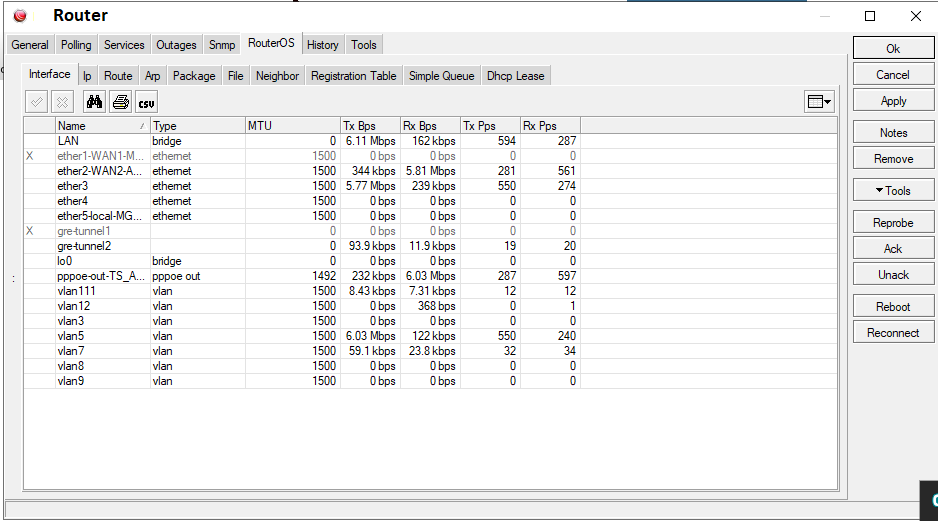Viewport: 938px width, 521px height.
Task: Open the Route sub-tab
Action: coord(118,76)
